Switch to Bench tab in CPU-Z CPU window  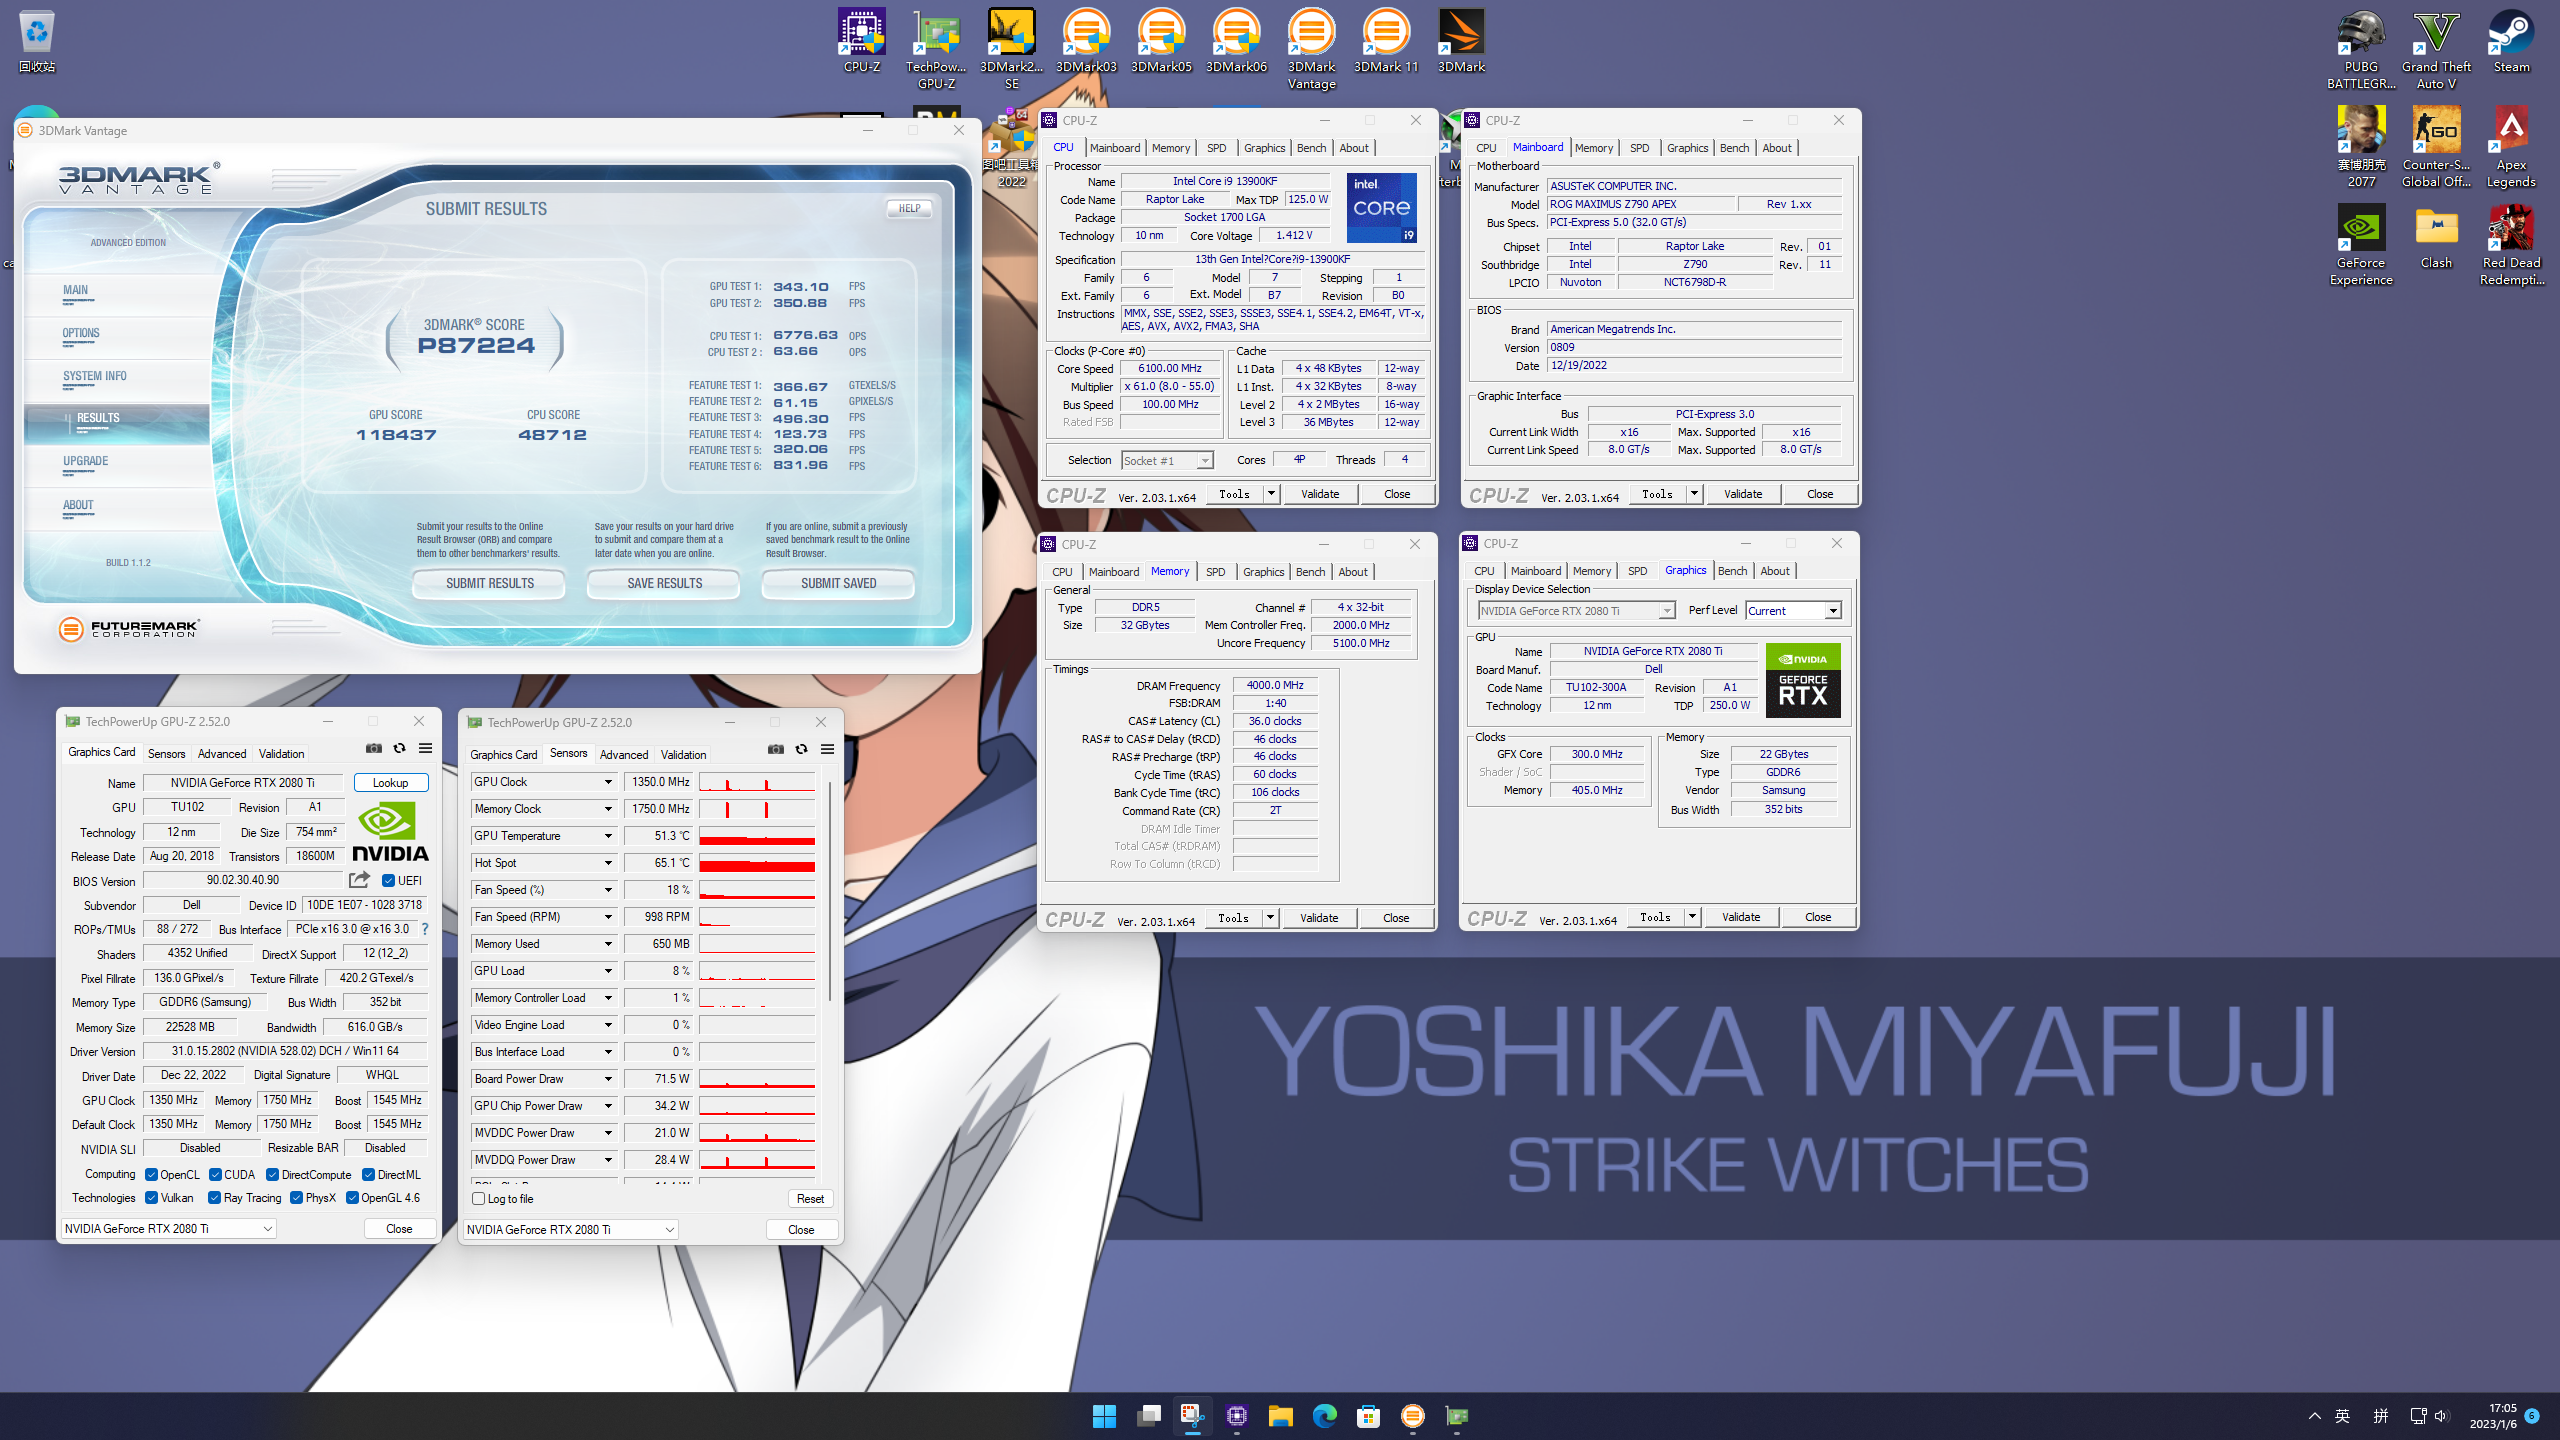coord(1311,148)
